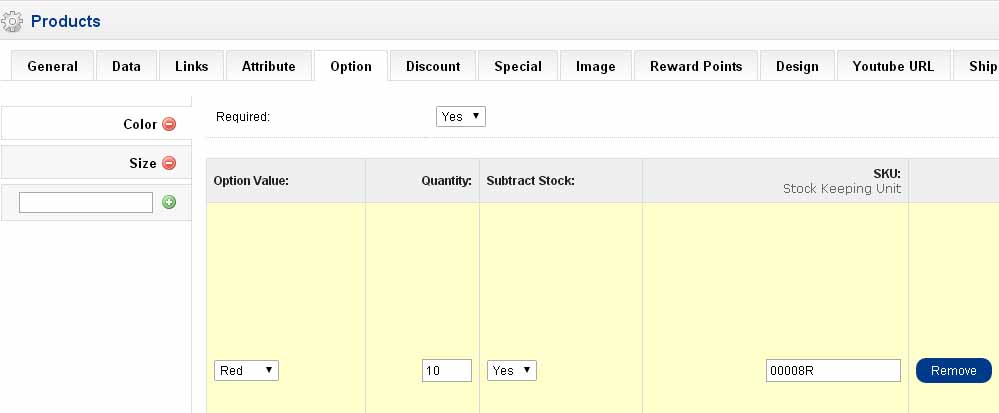
Task: Click the Quantity input field
Action: tap(447, 370)
